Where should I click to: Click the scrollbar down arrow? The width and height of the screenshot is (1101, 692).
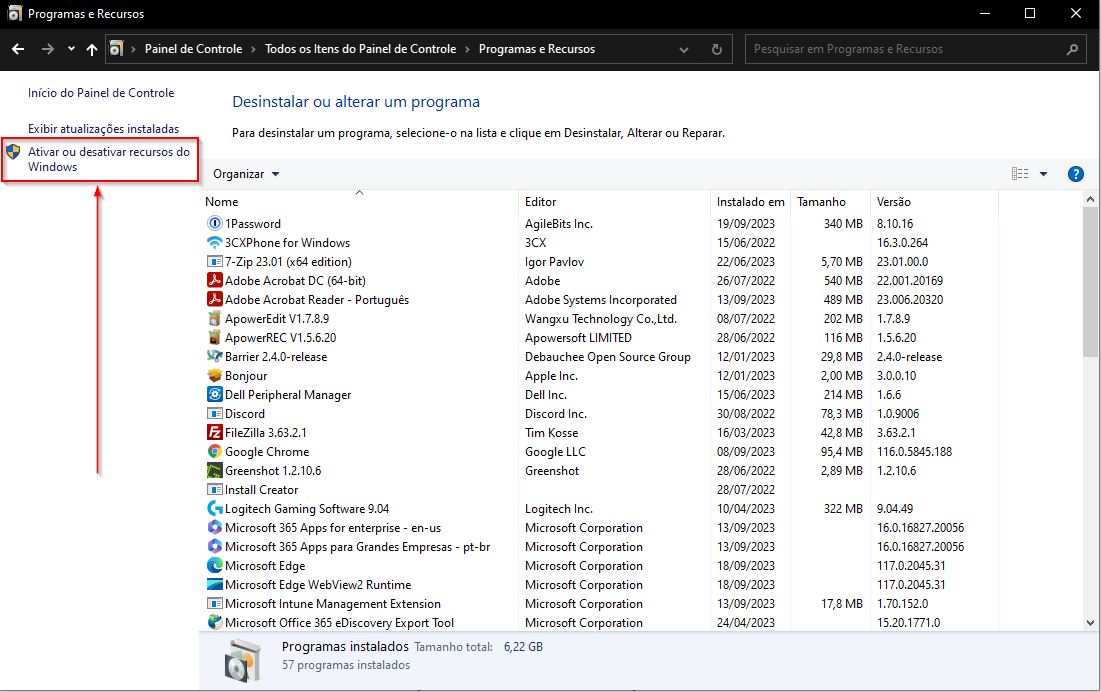[x=1090, y=623]
